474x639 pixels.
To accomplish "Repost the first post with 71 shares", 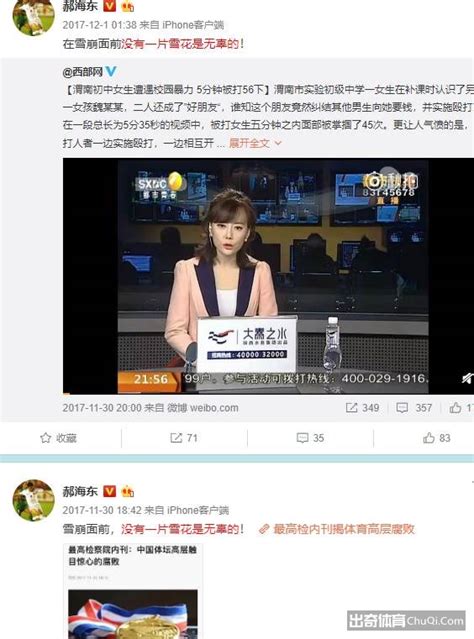I will [184, 438].
